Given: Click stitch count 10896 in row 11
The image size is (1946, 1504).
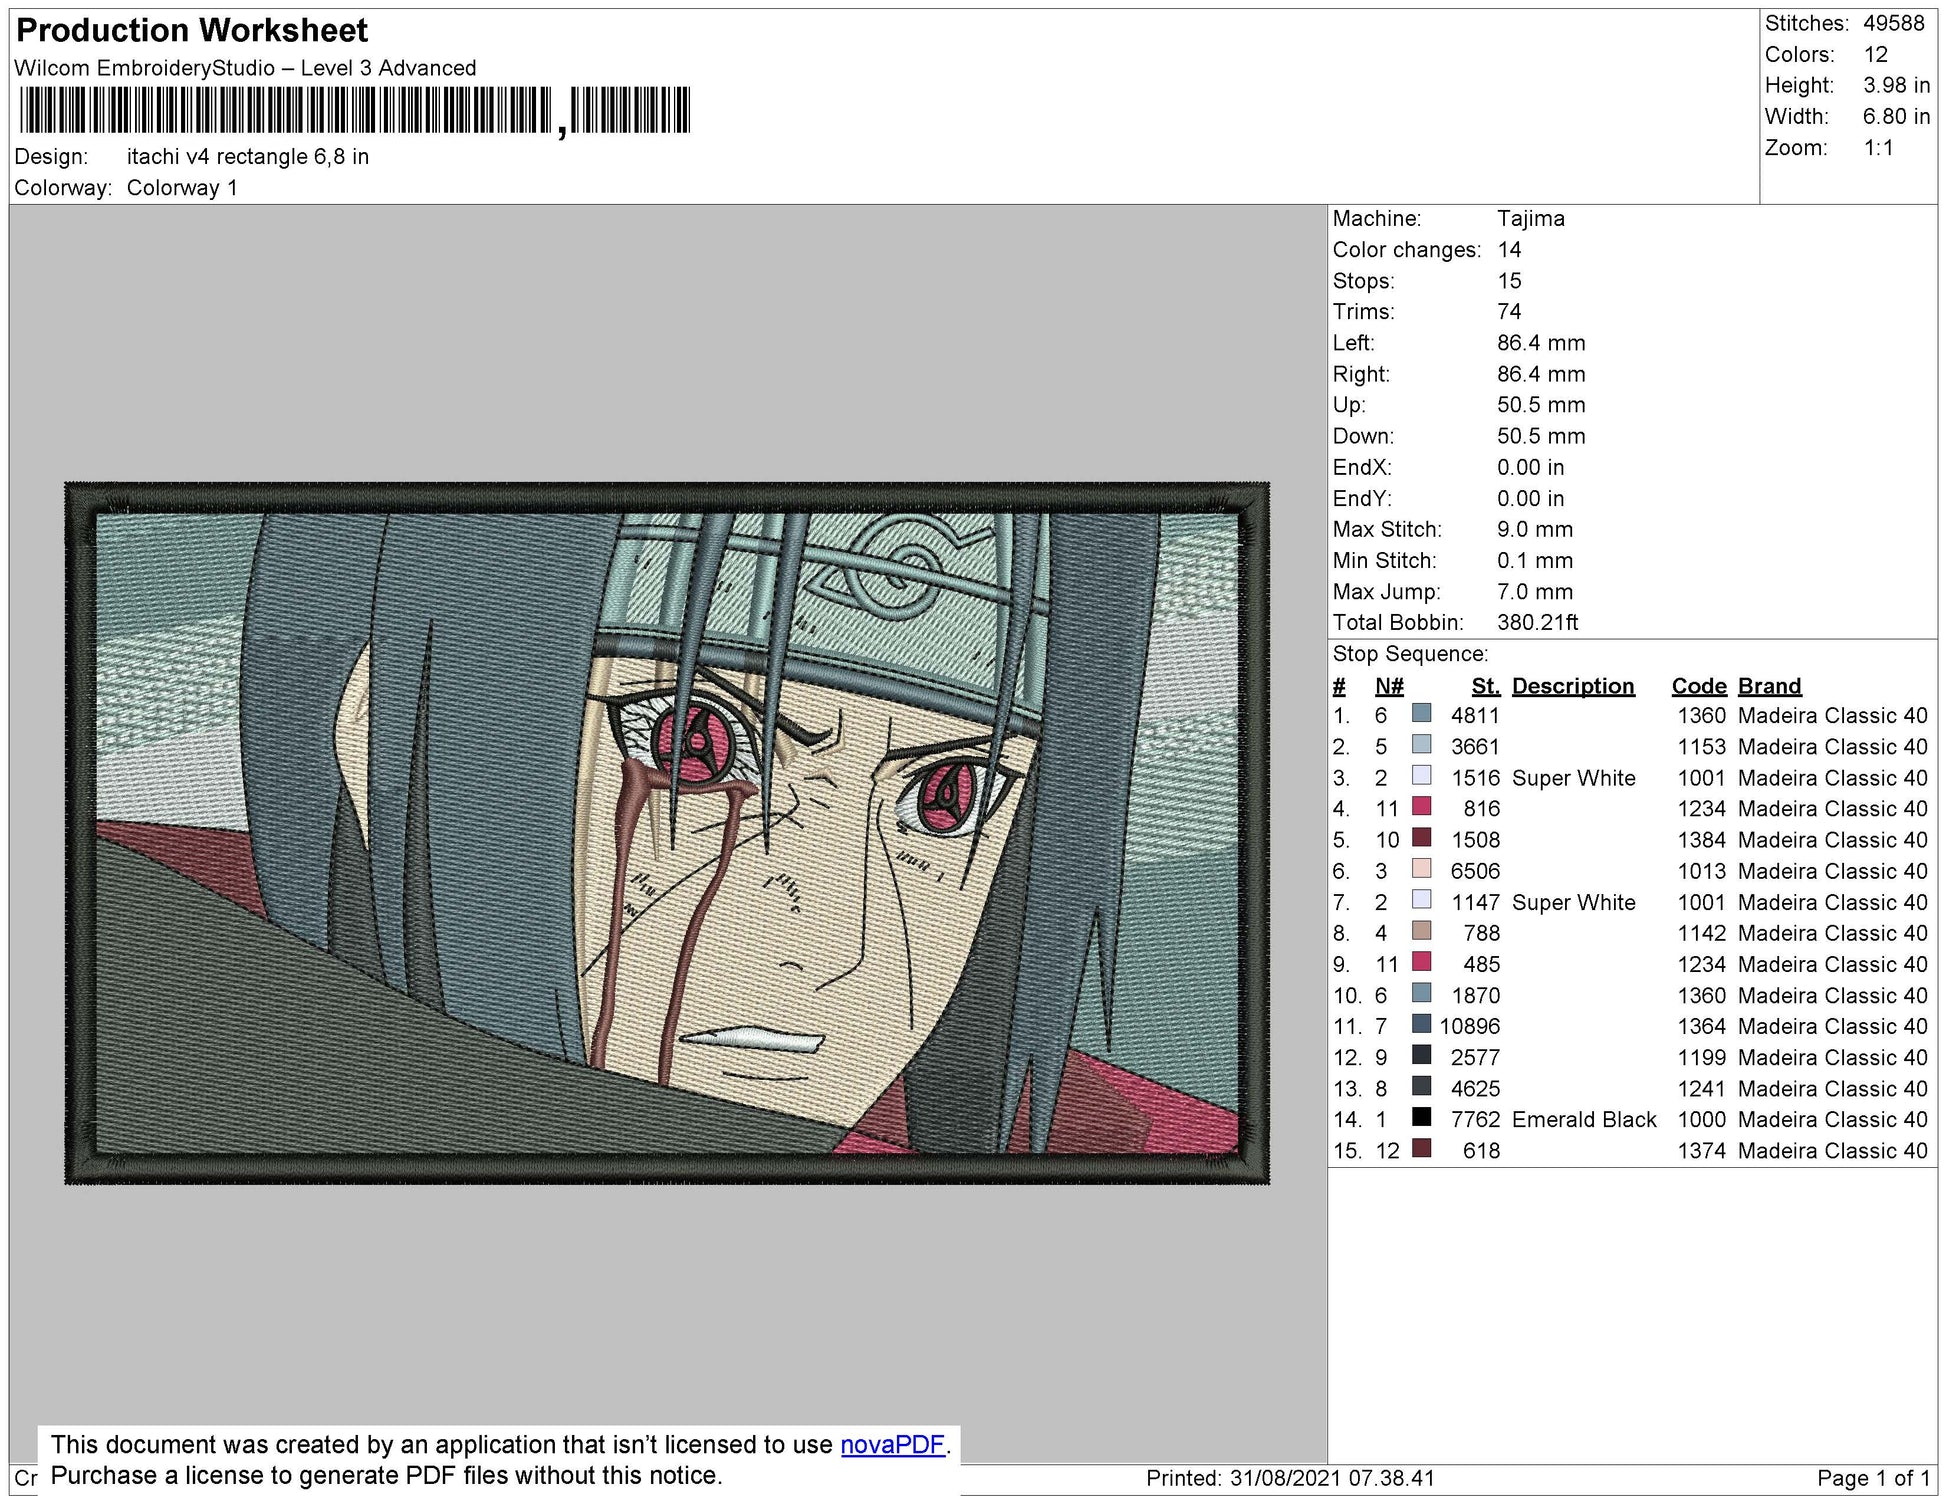Looking at the screenshot, I should 1469,1027.
